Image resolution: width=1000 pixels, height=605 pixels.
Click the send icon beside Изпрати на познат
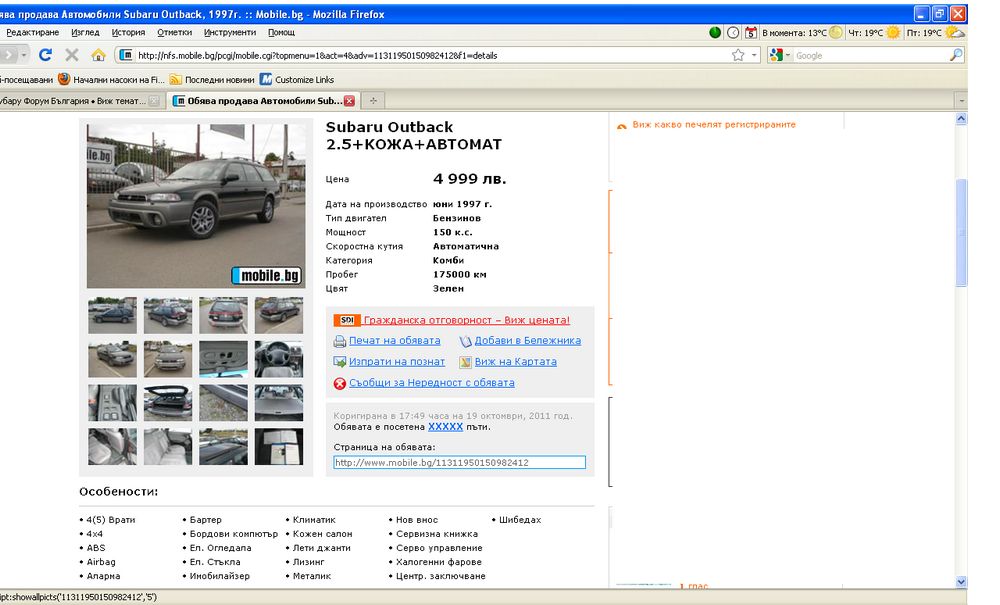tap(340, 362)
